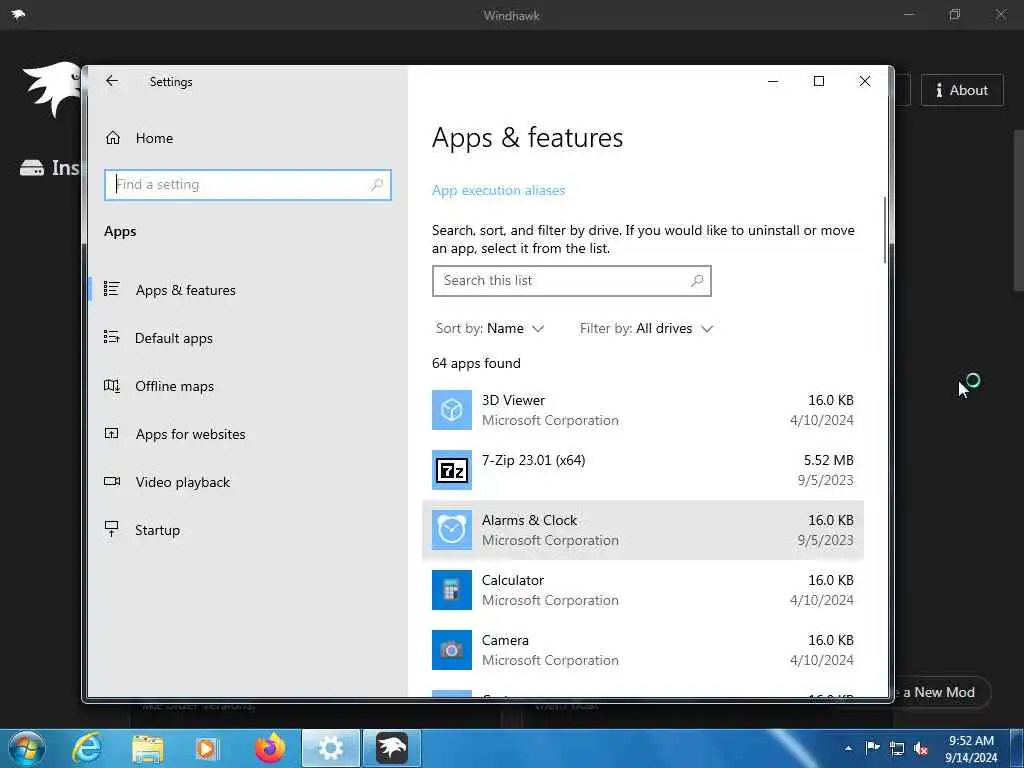The width and height of the screenshot is (1024, 768).
Task: Open App execution aliases link
Action: (498, 190)
